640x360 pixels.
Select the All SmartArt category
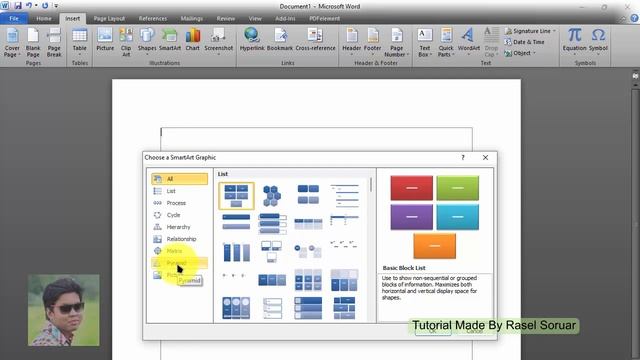tap(179, 179)
